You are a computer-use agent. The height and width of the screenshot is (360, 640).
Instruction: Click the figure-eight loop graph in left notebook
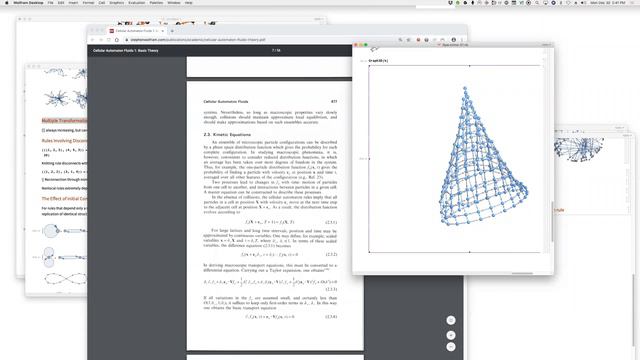pyautogui.click(x=65, y=279)
